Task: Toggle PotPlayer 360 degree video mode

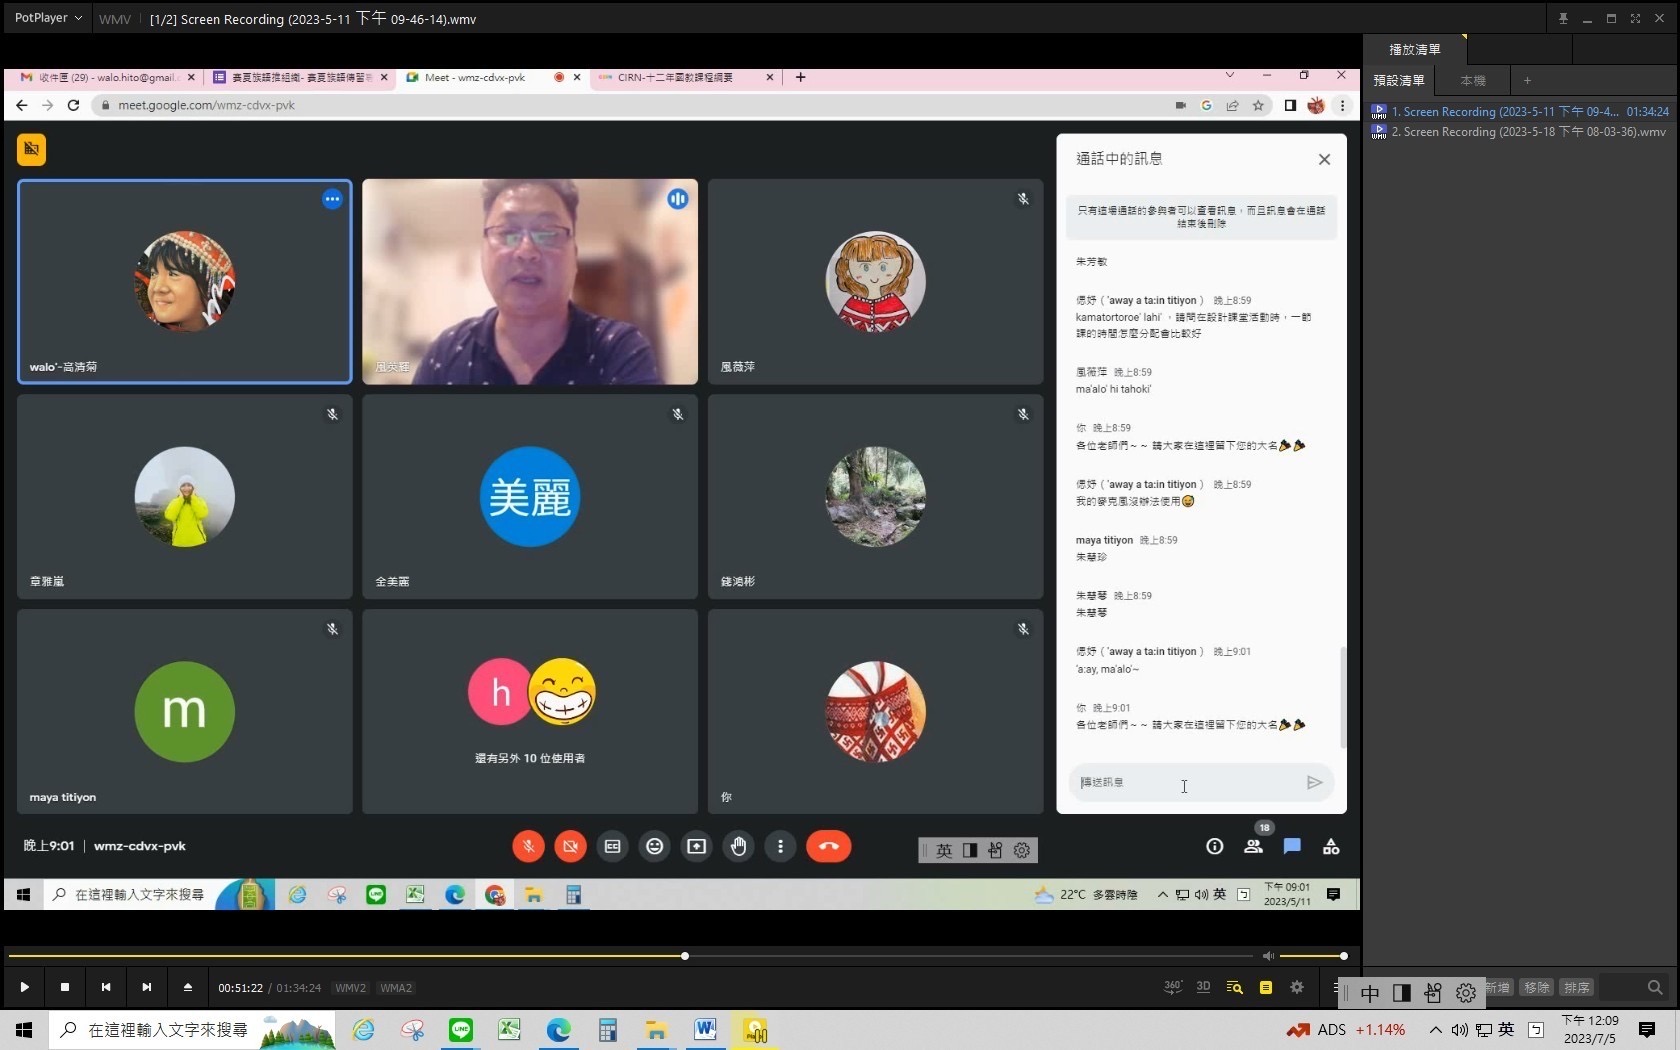Action: (x=1173, y=987)
